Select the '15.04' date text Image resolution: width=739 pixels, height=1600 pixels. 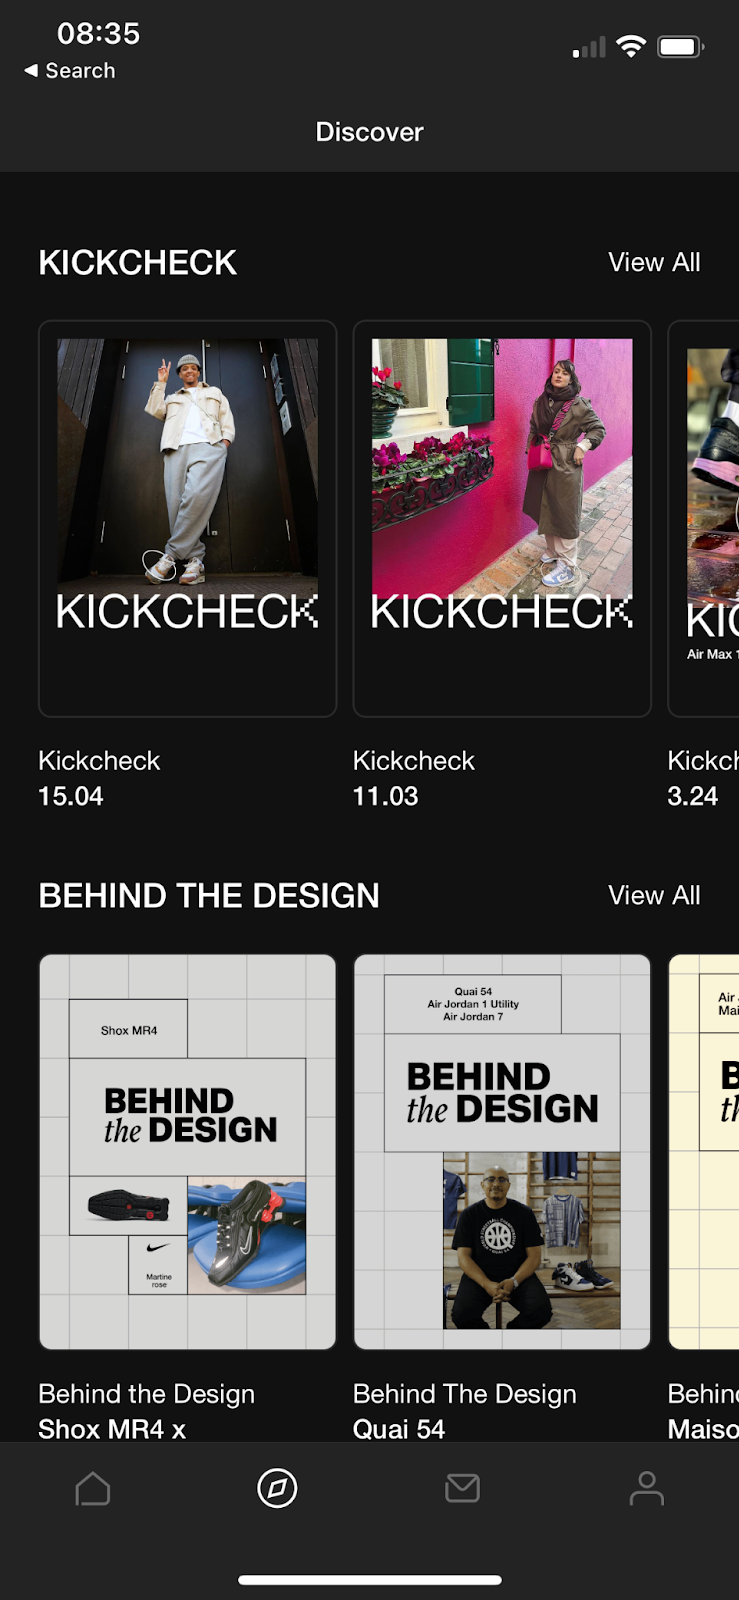(x=71, y=796)
